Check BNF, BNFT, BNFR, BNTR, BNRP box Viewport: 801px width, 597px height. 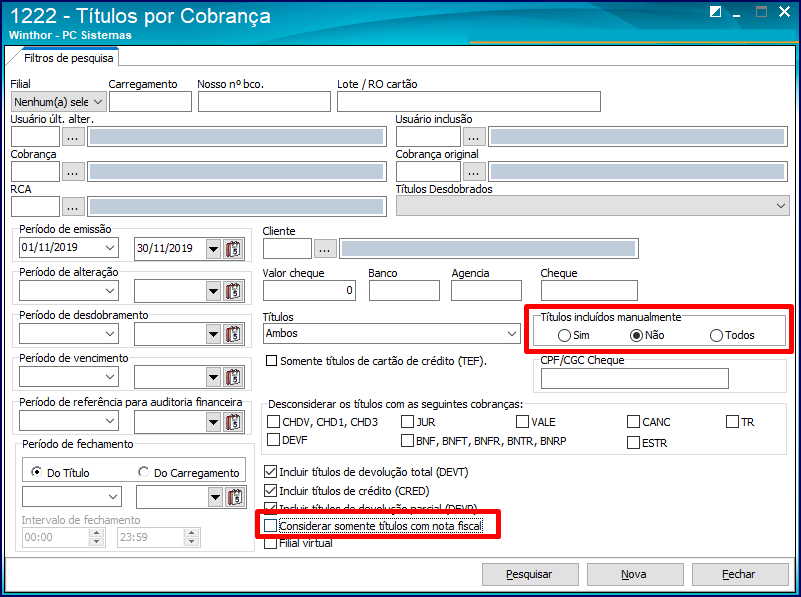[x=407, y=440]
